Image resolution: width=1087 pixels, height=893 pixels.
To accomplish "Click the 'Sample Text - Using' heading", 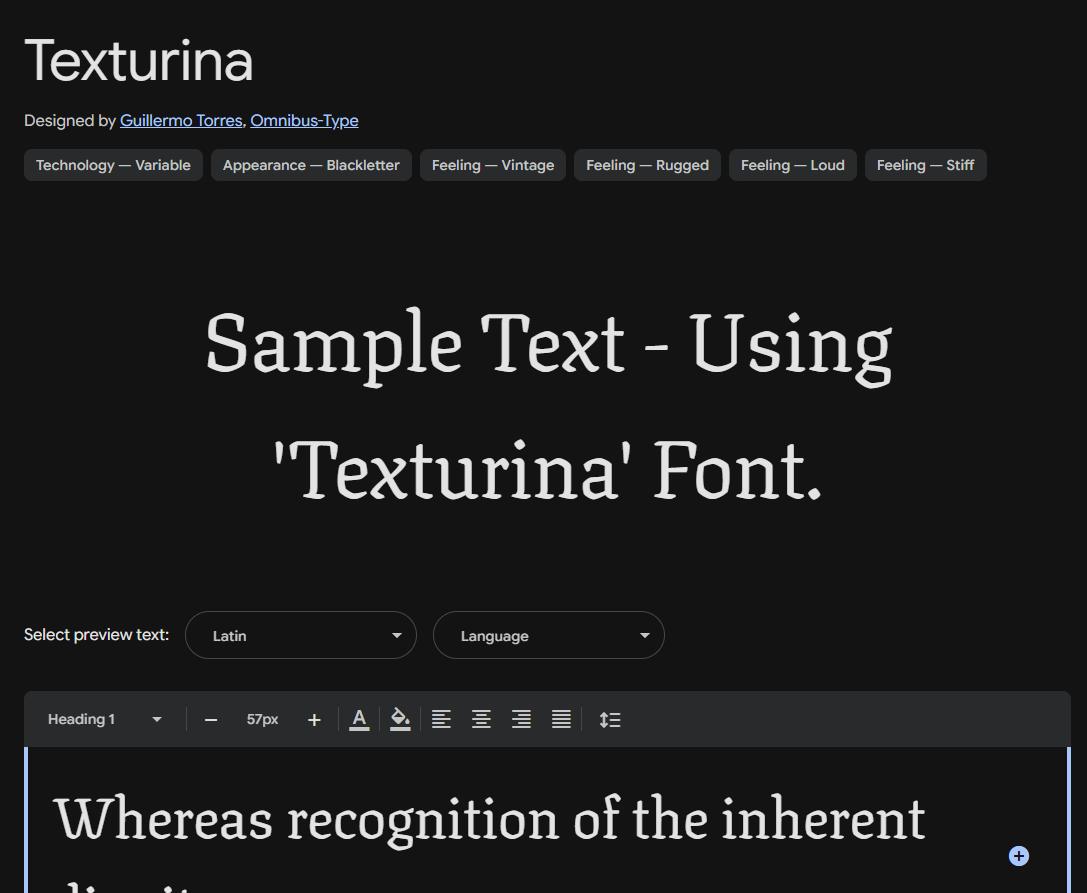I will click(x=549, y=345).
